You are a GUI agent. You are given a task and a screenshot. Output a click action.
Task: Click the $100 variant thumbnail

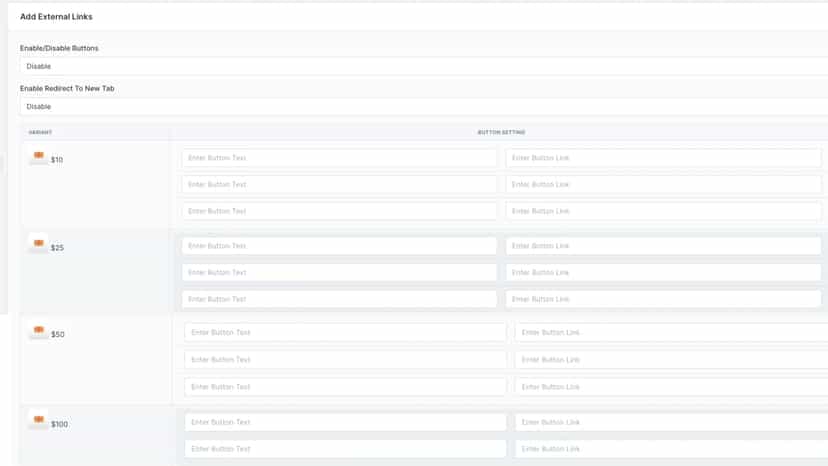(39, 421)
